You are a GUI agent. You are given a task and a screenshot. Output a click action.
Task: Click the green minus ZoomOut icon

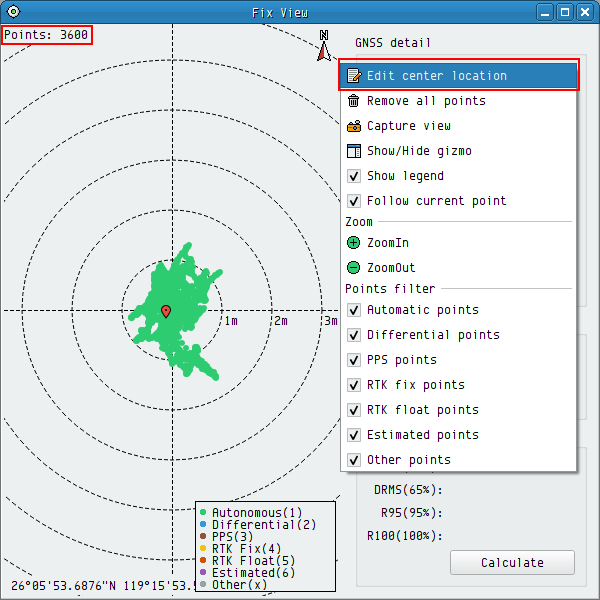coord(353,268)
